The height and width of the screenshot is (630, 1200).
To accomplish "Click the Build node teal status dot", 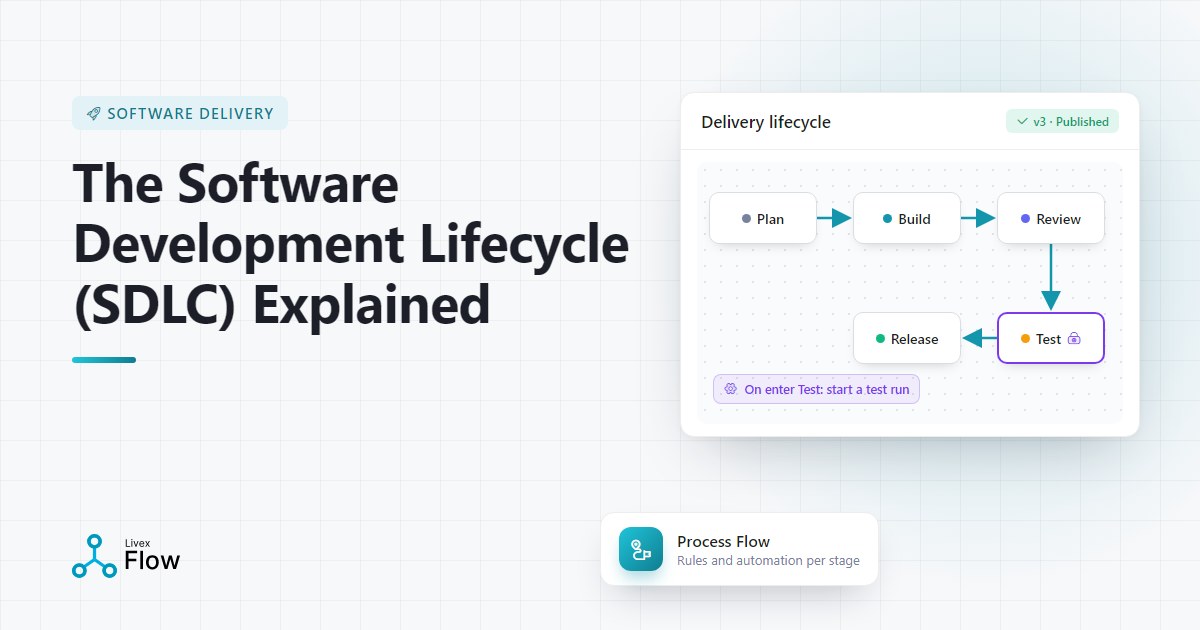I will 887,219.
